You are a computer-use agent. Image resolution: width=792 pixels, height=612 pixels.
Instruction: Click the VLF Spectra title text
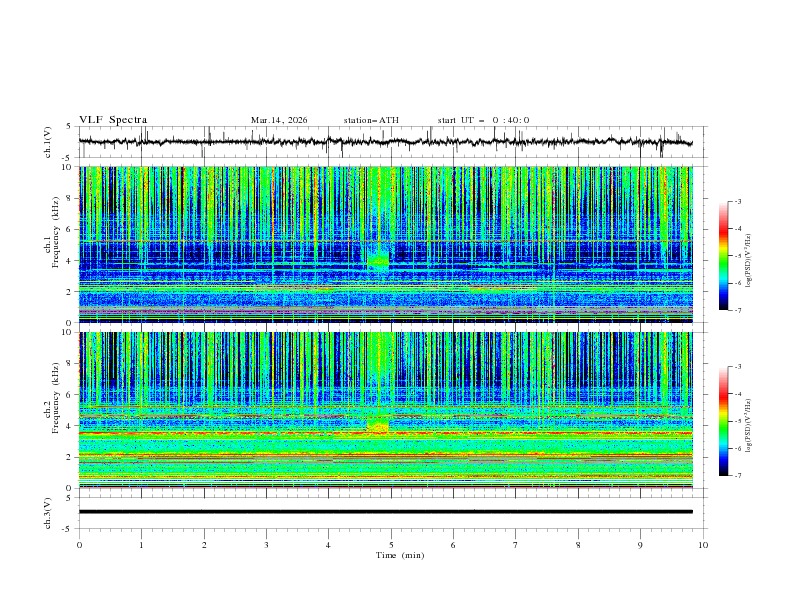113,119
